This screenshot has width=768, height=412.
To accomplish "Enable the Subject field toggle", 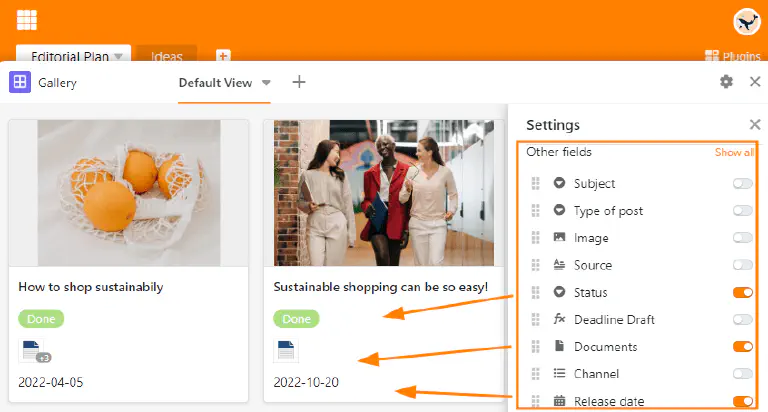I will (742, 183).
